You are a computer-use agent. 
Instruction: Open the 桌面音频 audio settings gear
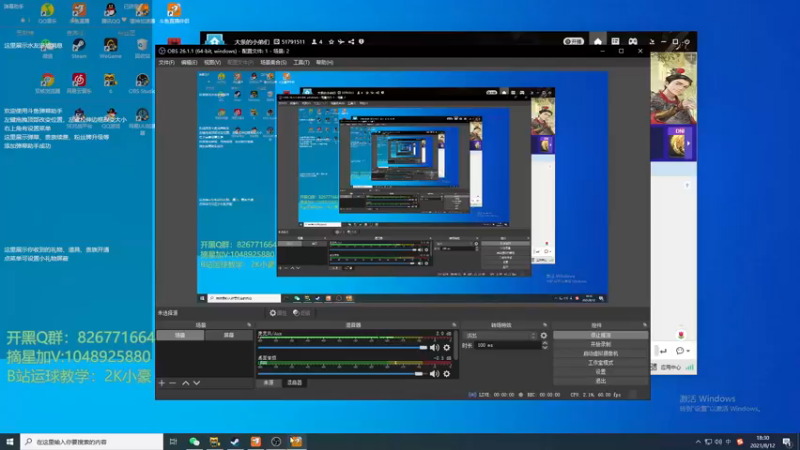click(x=447, y=373)
